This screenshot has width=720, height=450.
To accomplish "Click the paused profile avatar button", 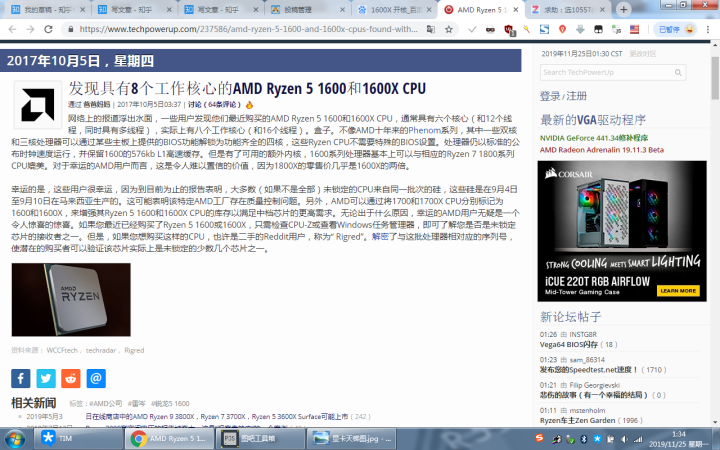I will [x=676, y=29].
